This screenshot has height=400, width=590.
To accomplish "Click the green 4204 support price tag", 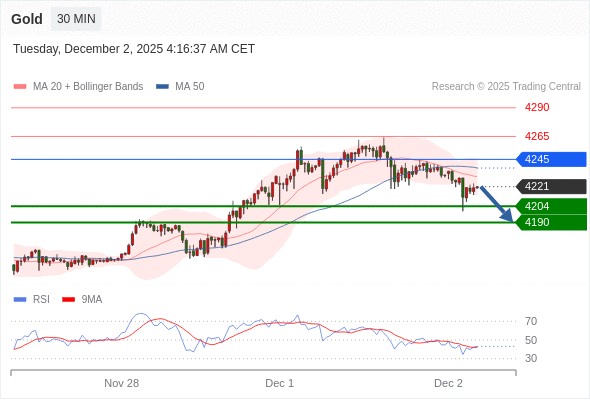I will [551, 206].
